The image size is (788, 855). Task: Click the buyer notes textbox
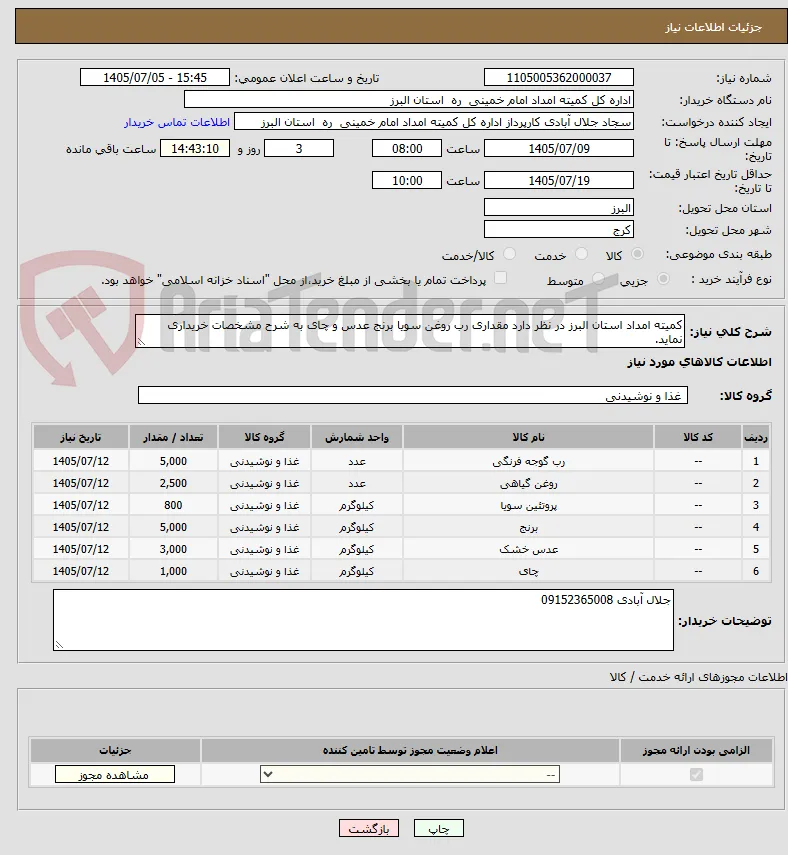(363, 620)
